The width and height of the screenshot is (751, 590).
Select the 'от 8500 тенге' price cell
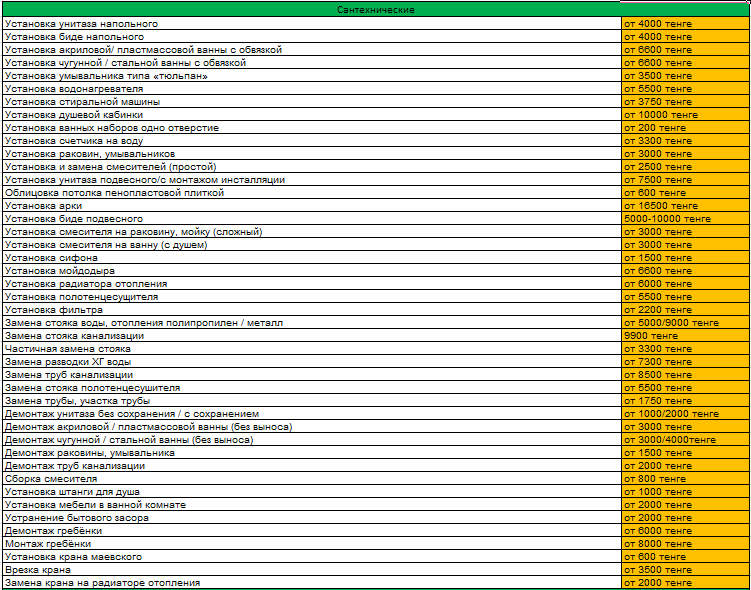pos(685,374)
